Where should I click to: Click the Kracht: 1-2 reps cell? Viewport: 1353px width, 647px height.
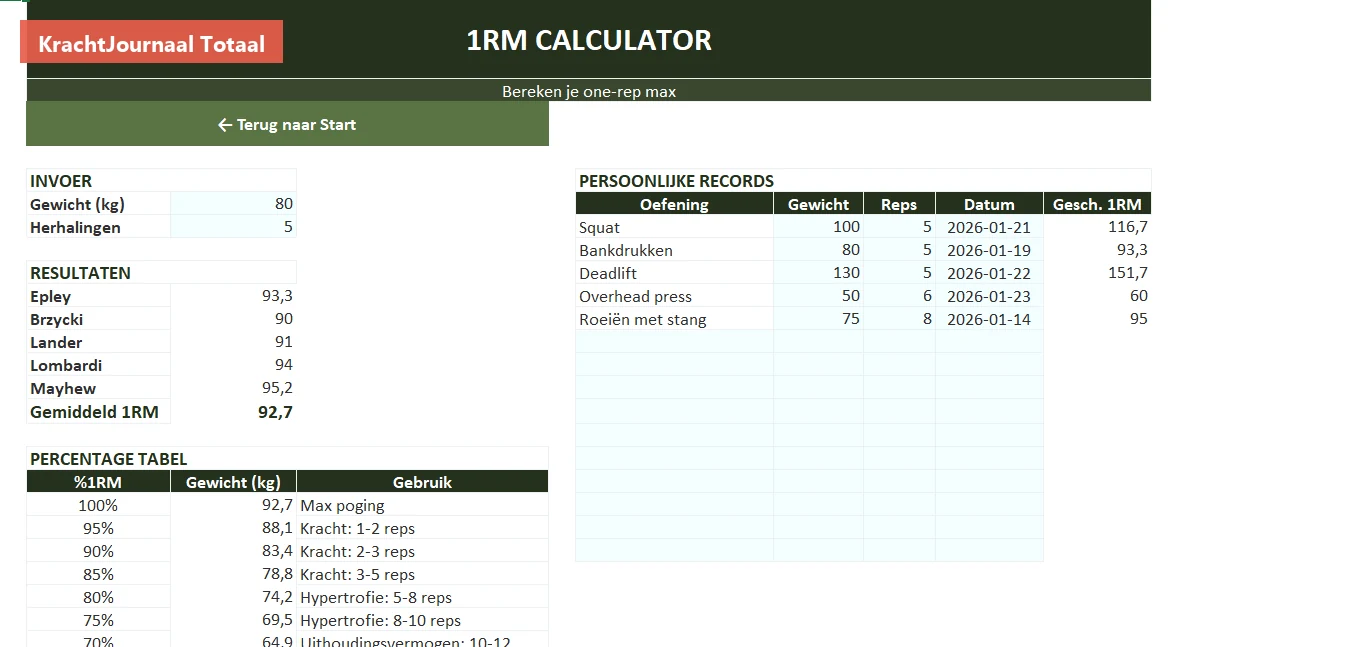tap(422, 528)
